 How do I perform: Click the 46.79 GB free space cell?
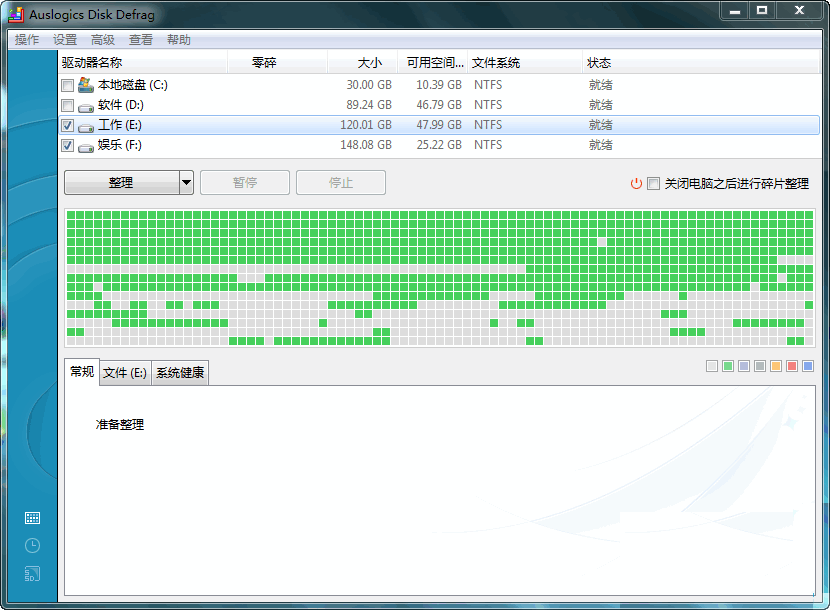tap(439, 105)
